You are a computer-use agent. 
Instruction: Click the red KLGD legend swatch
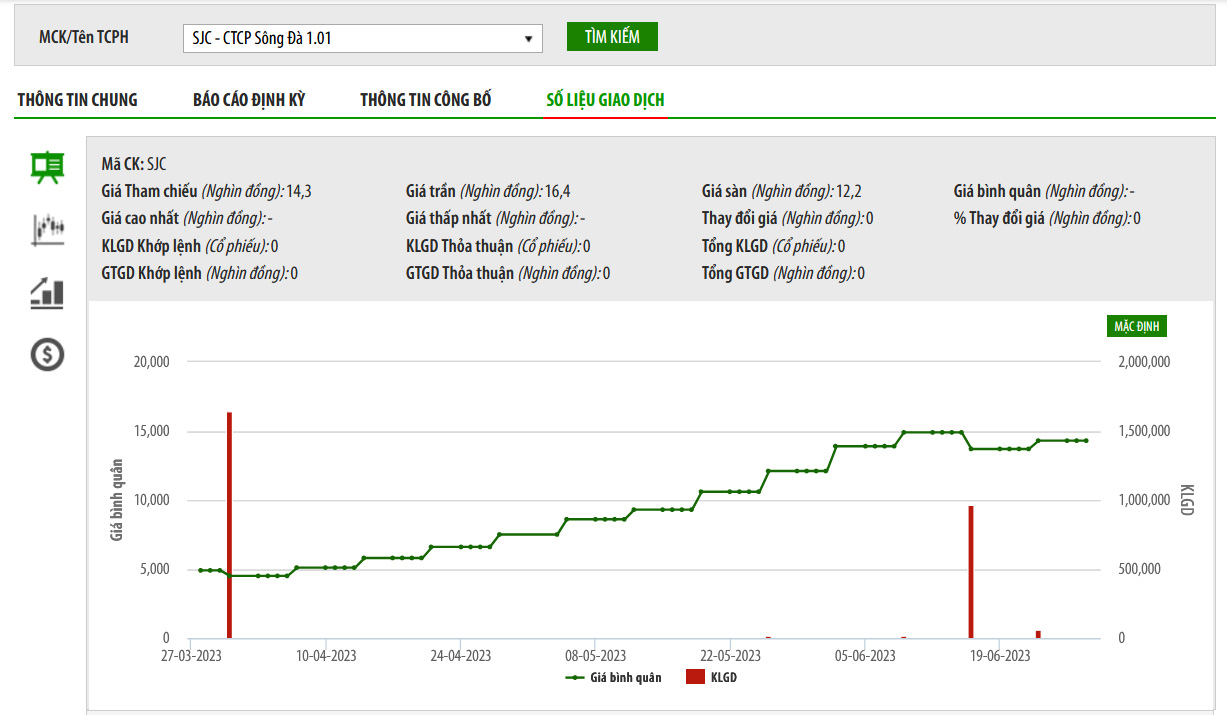(695, 678)
